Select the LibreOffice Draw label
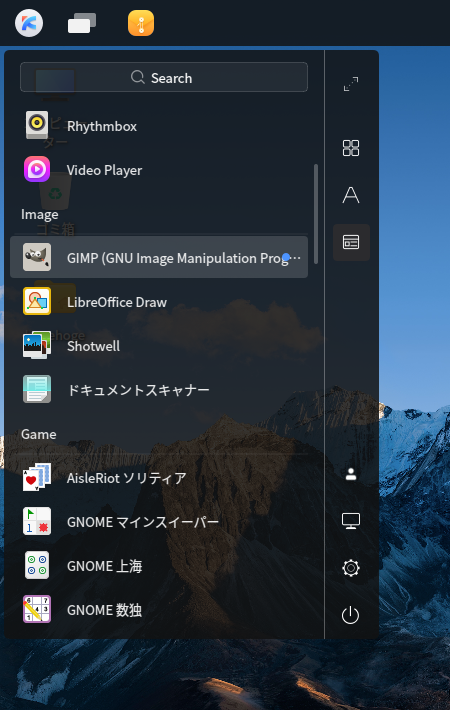Image resolution: width=450 pixels, height=710 pixels. click(117, 302)
